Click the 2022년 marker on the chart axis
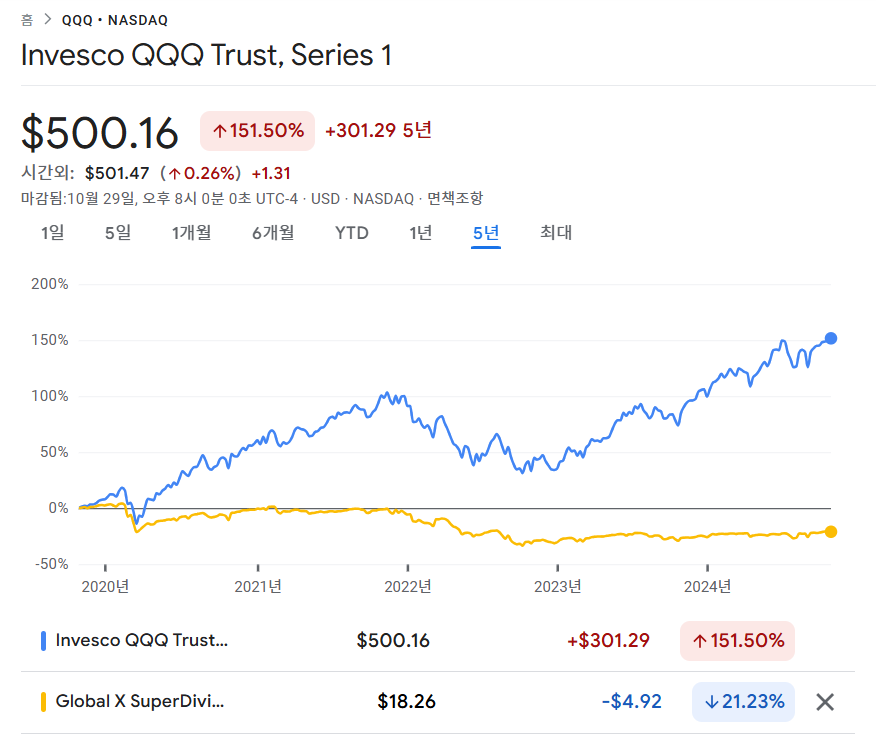This screenshot has width=876, height=739. coord(408,586)
